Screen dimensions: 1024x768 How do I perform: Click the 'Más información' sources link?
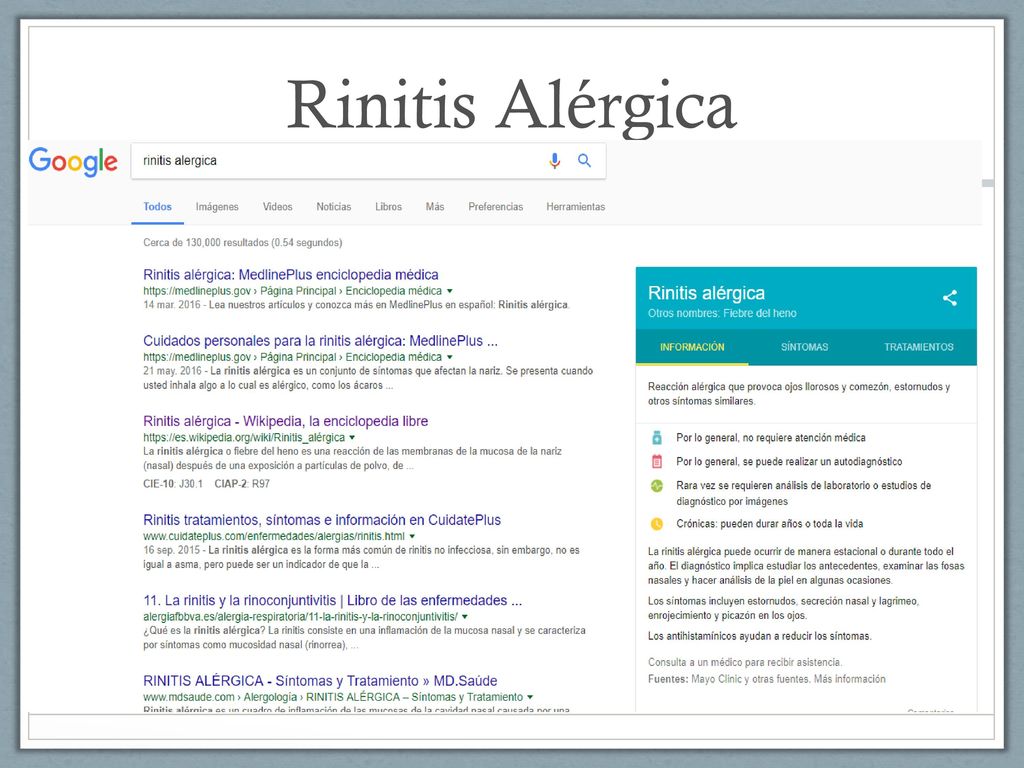(850, 679)
